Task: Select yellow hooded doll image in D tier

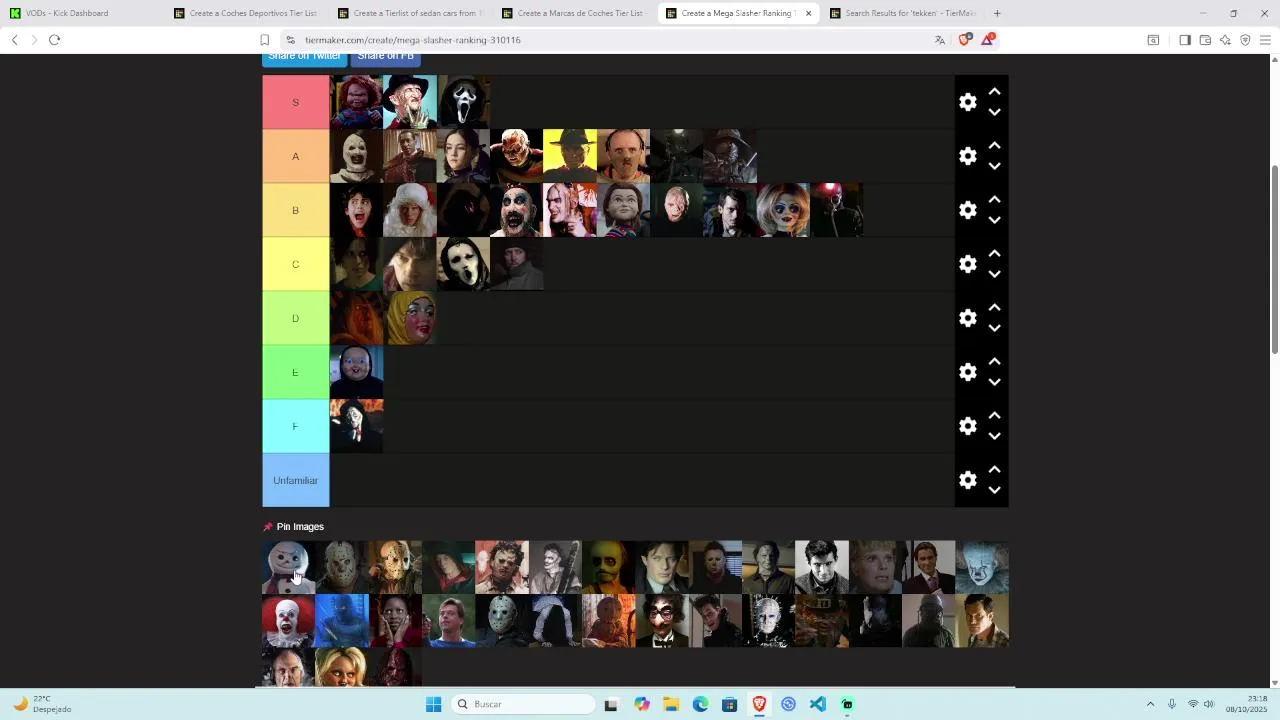Action: click(x=410, y=318)
